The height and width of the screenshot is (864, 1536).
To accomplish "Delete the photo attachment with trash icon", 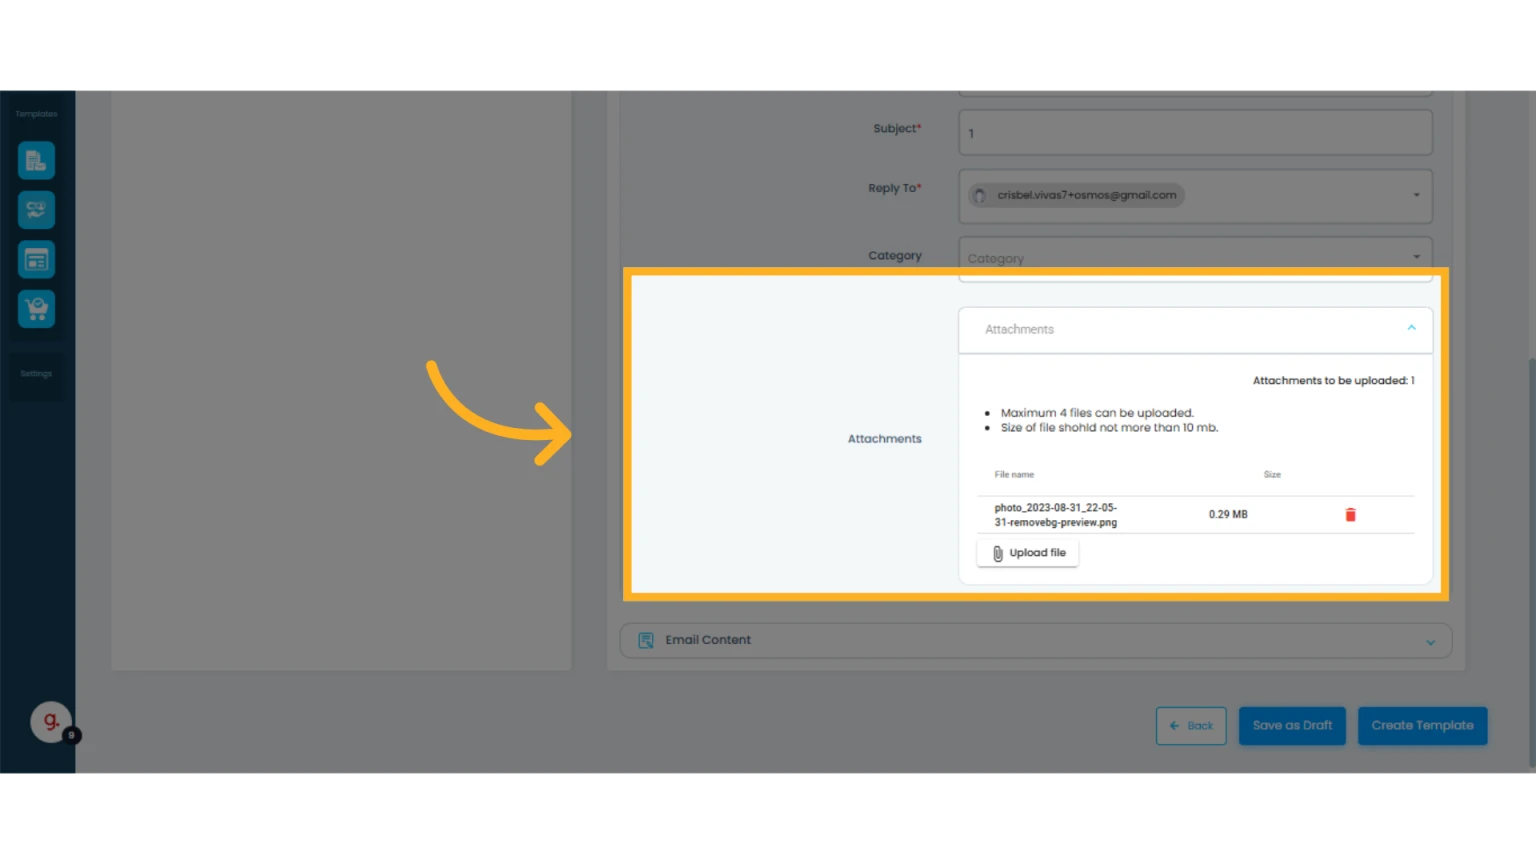I will [1350, 515].
